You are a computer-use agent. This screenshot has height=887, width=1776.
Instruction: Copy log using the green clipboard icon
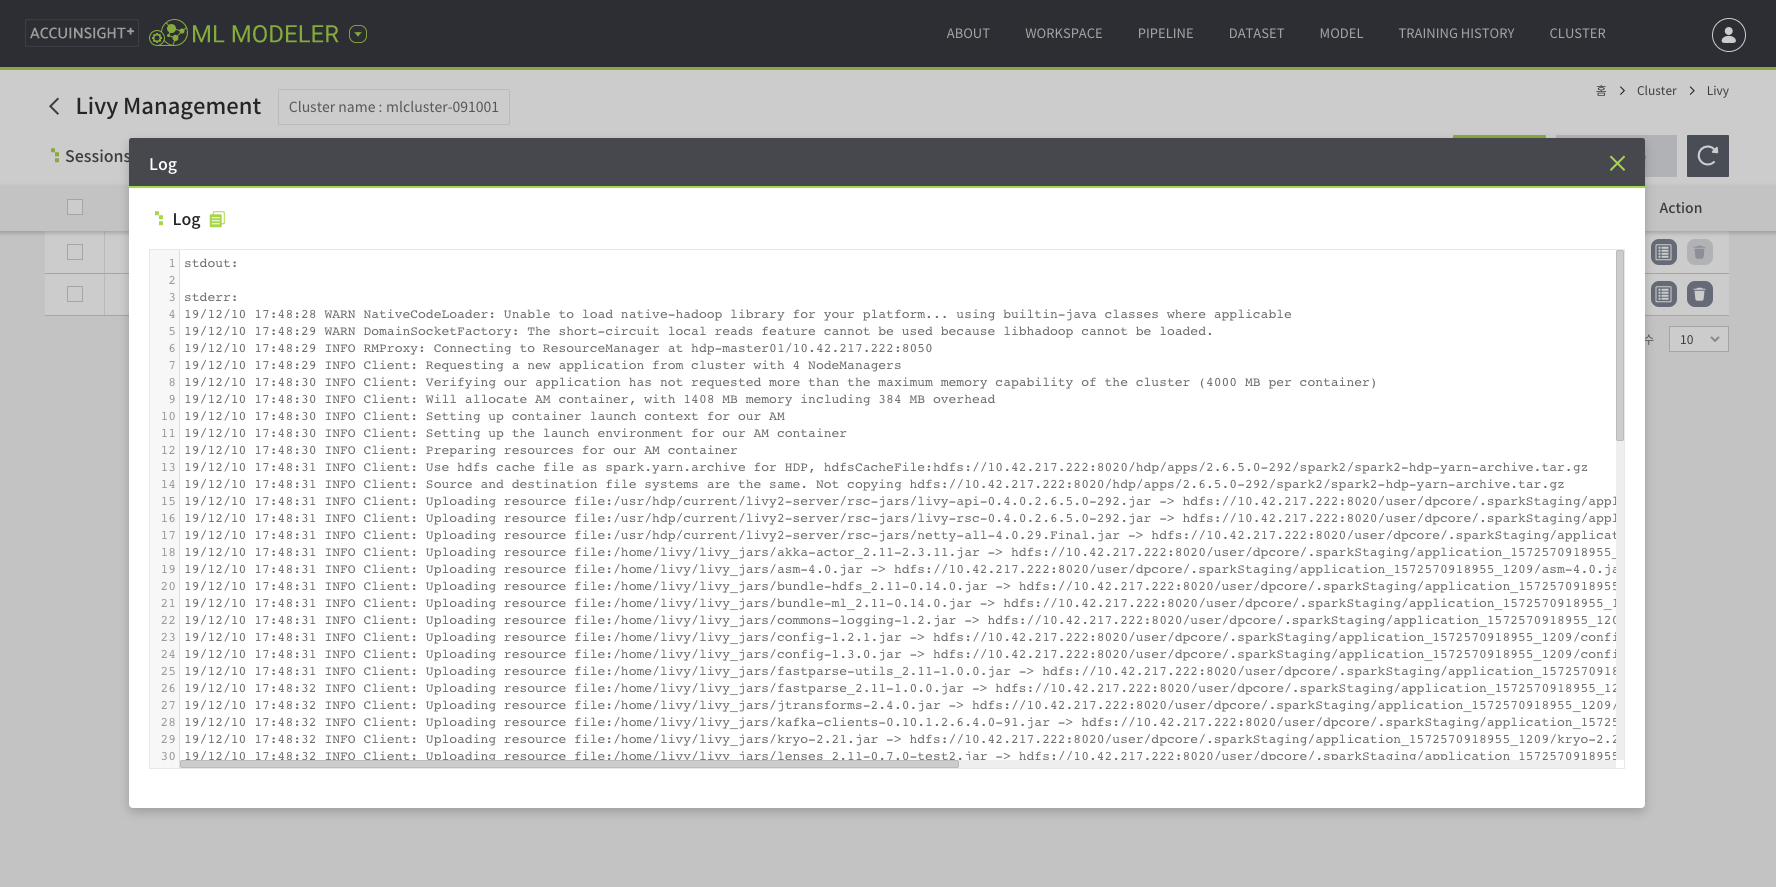(217, 219)
